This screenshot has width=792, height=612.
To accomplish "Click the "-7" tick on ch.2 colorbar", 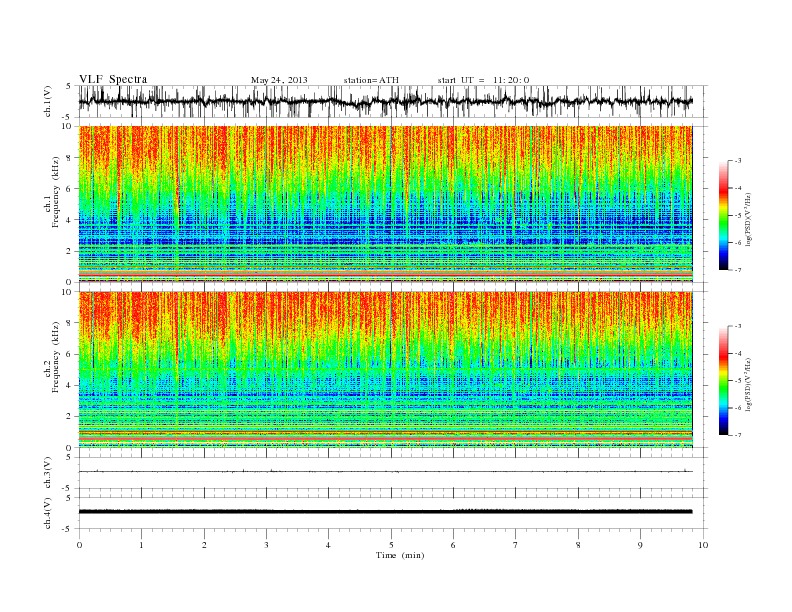I will [x=737, y=435].
